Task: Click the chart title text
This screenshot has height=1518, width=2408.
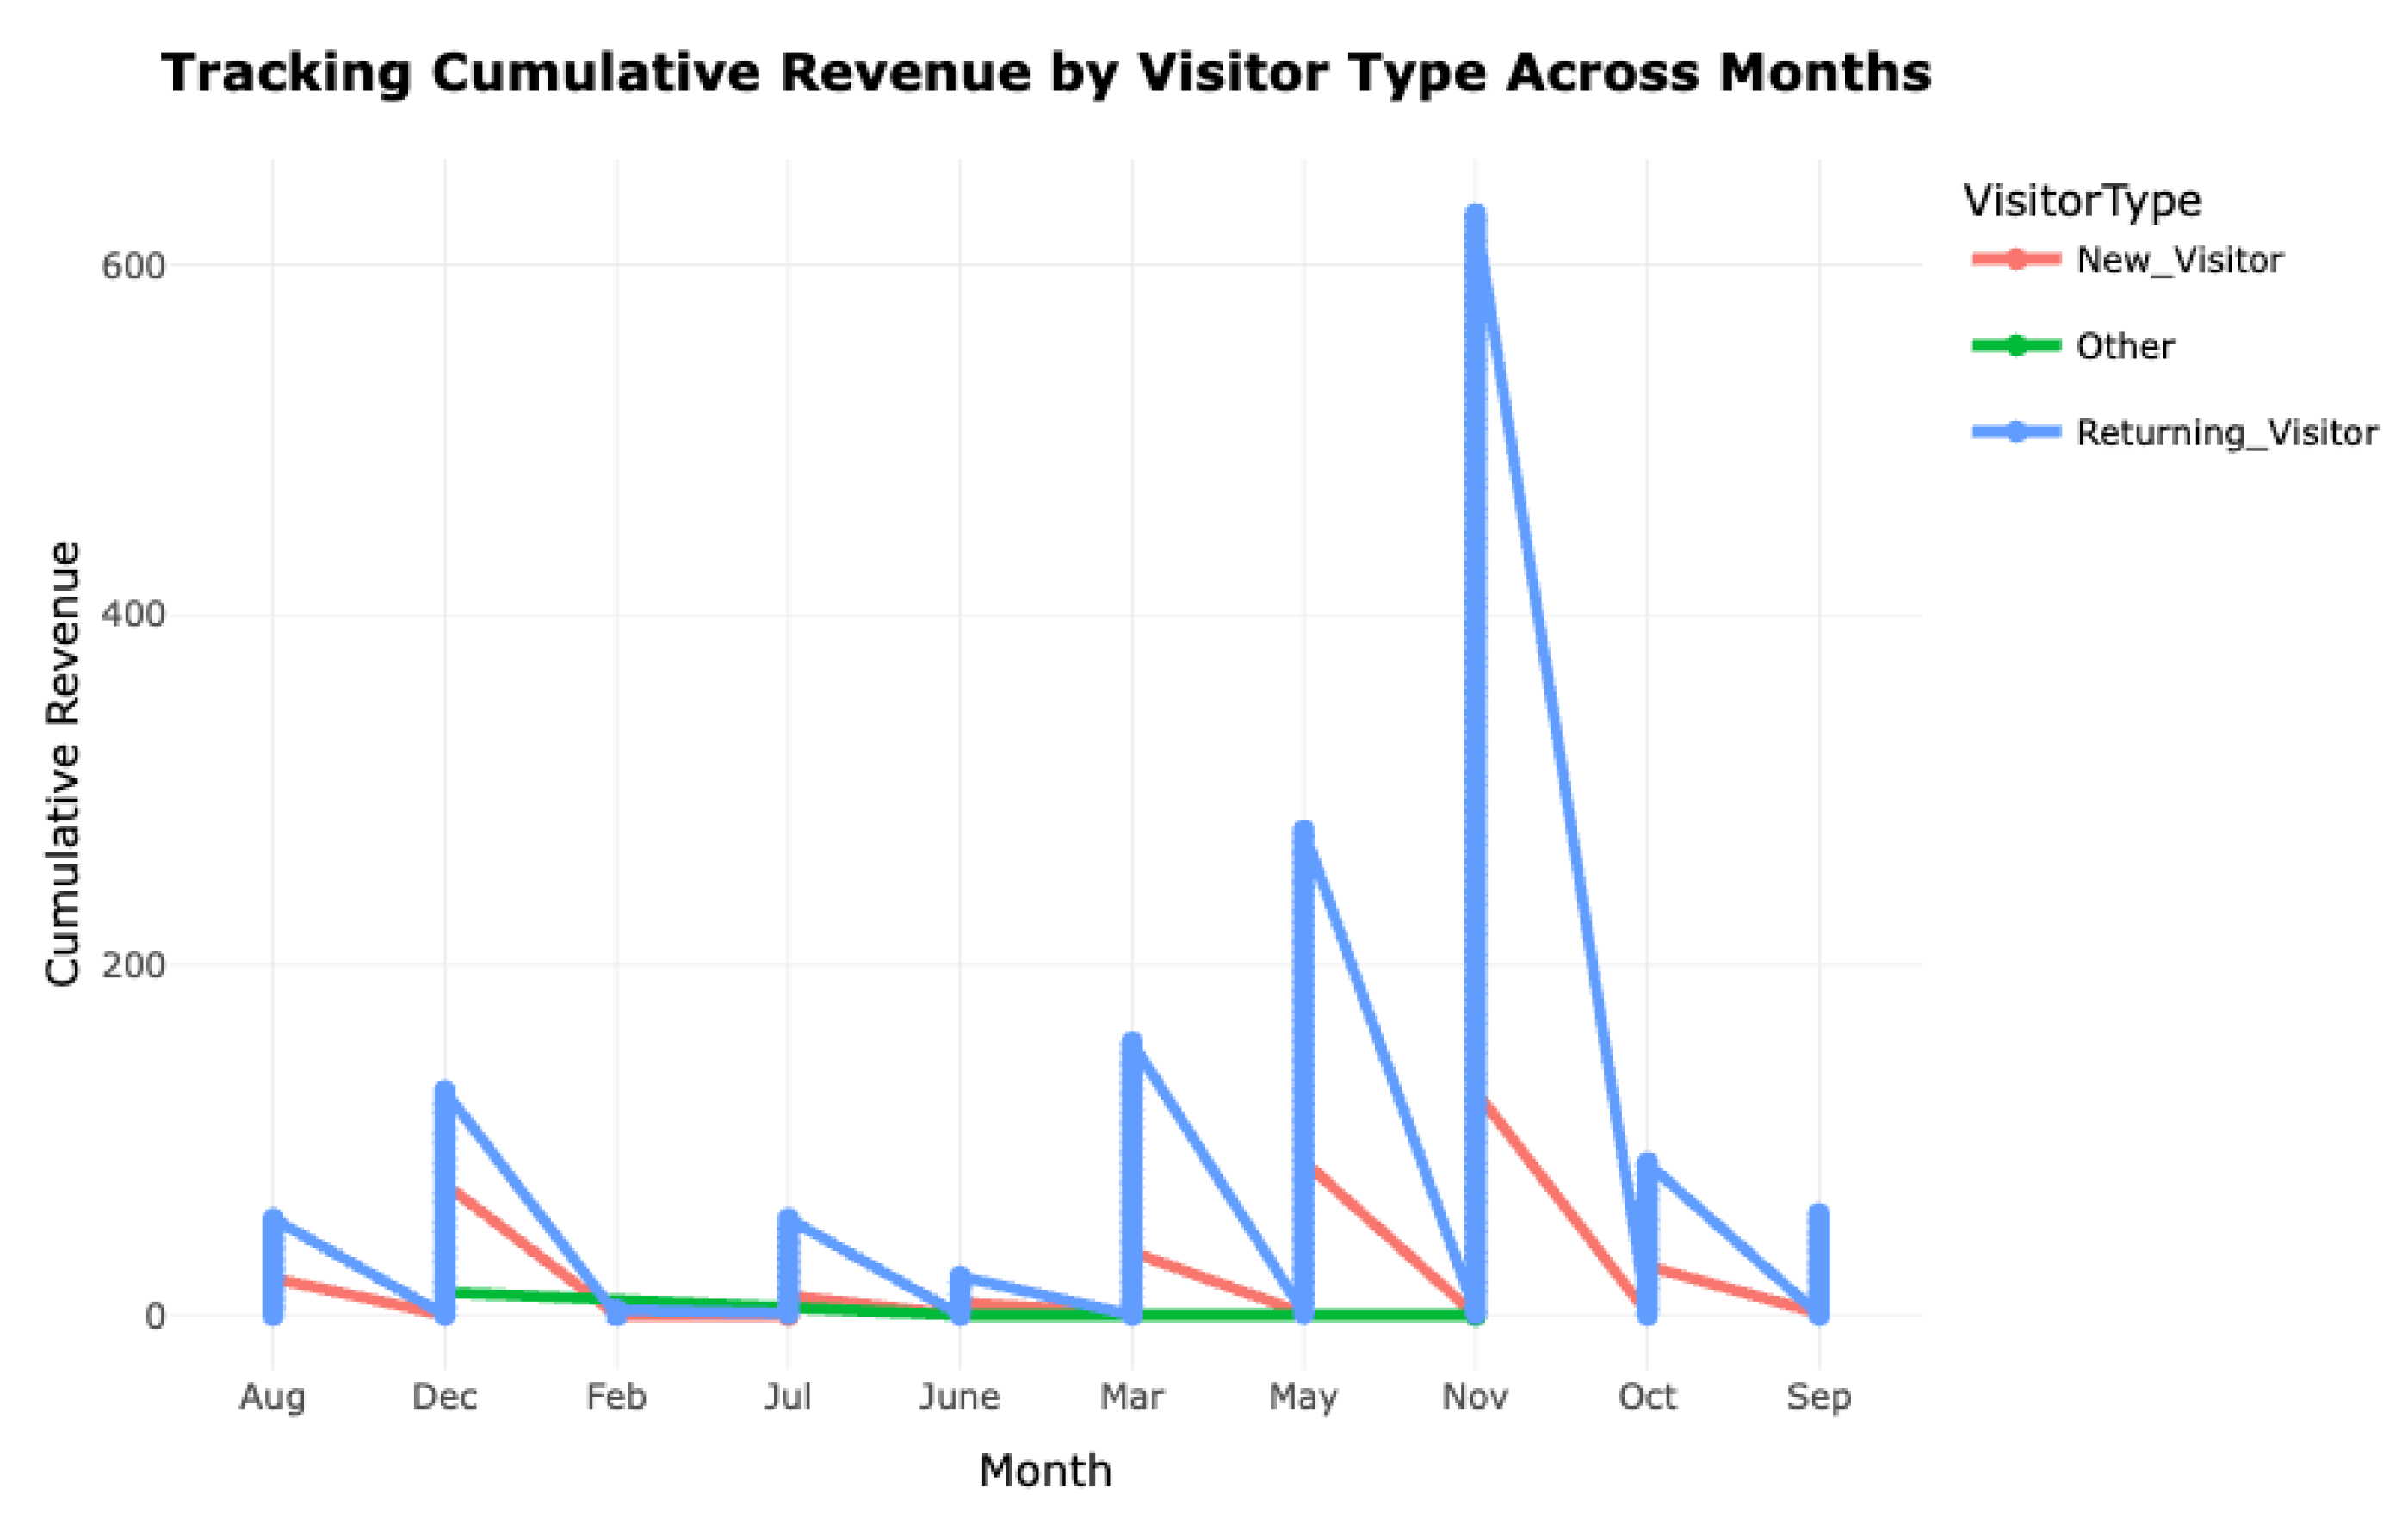Action: click(1046, 73)
